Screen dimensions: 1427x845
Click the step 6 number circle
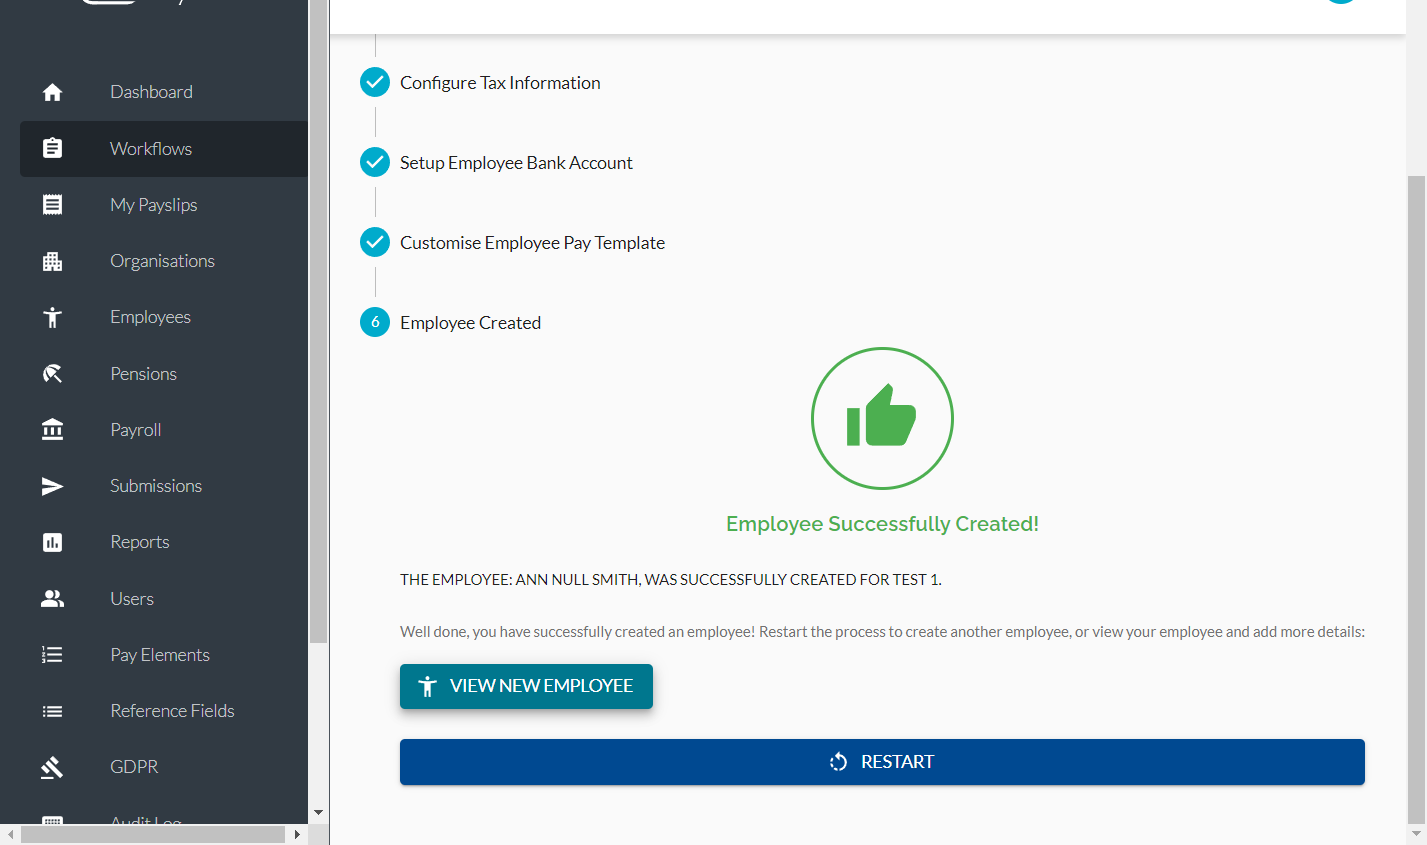click(375, 322)
